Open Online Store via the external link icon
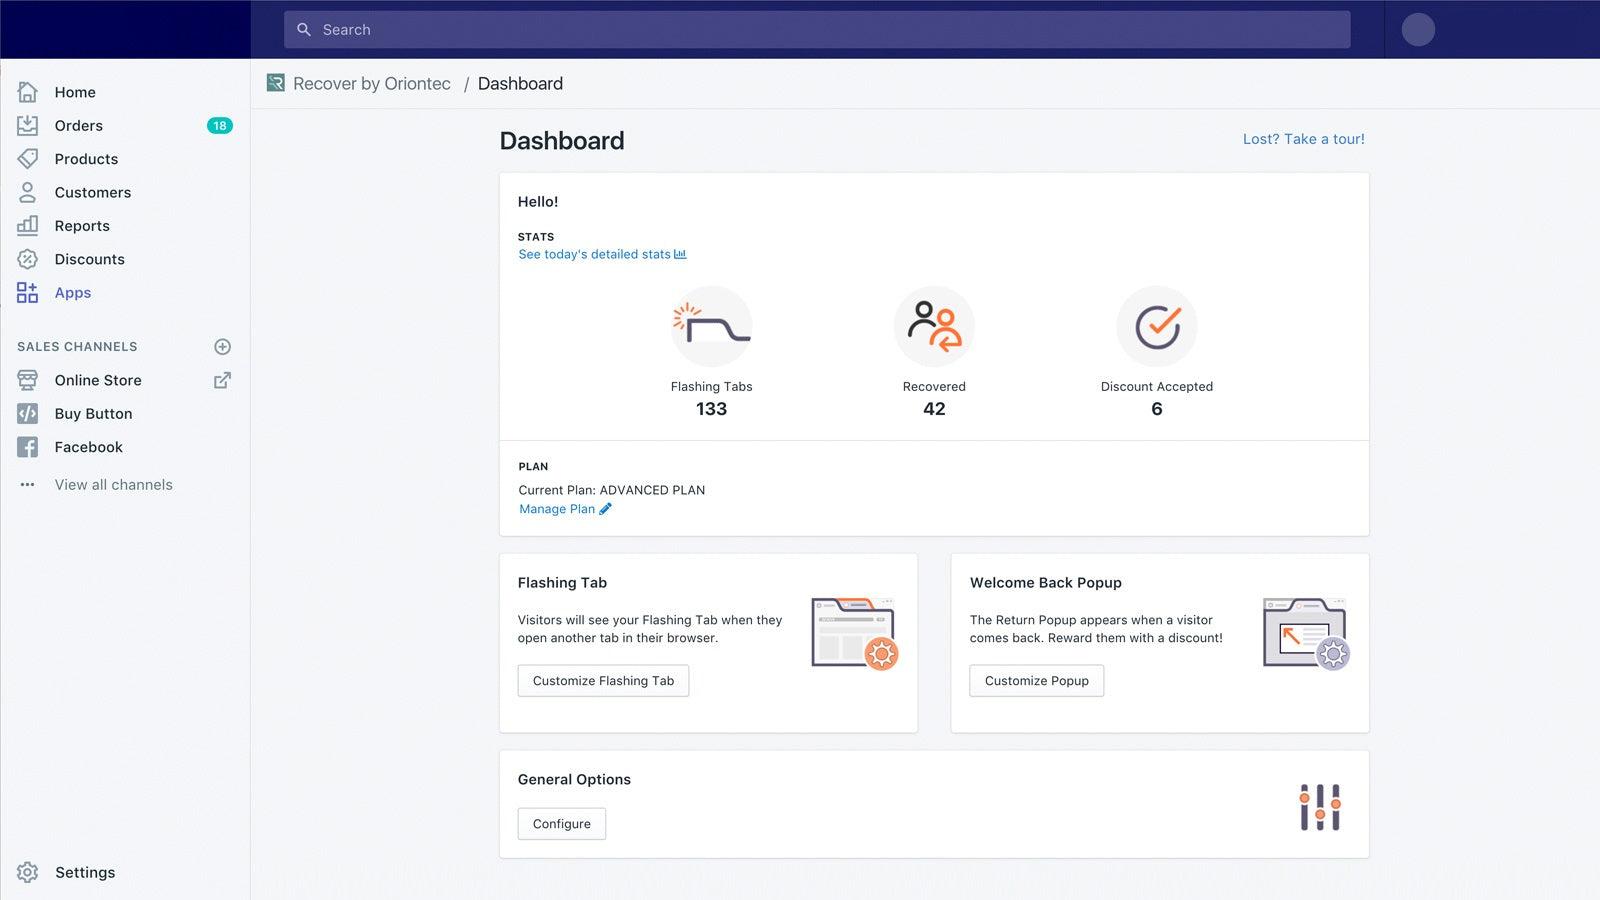 click(222, 380)
